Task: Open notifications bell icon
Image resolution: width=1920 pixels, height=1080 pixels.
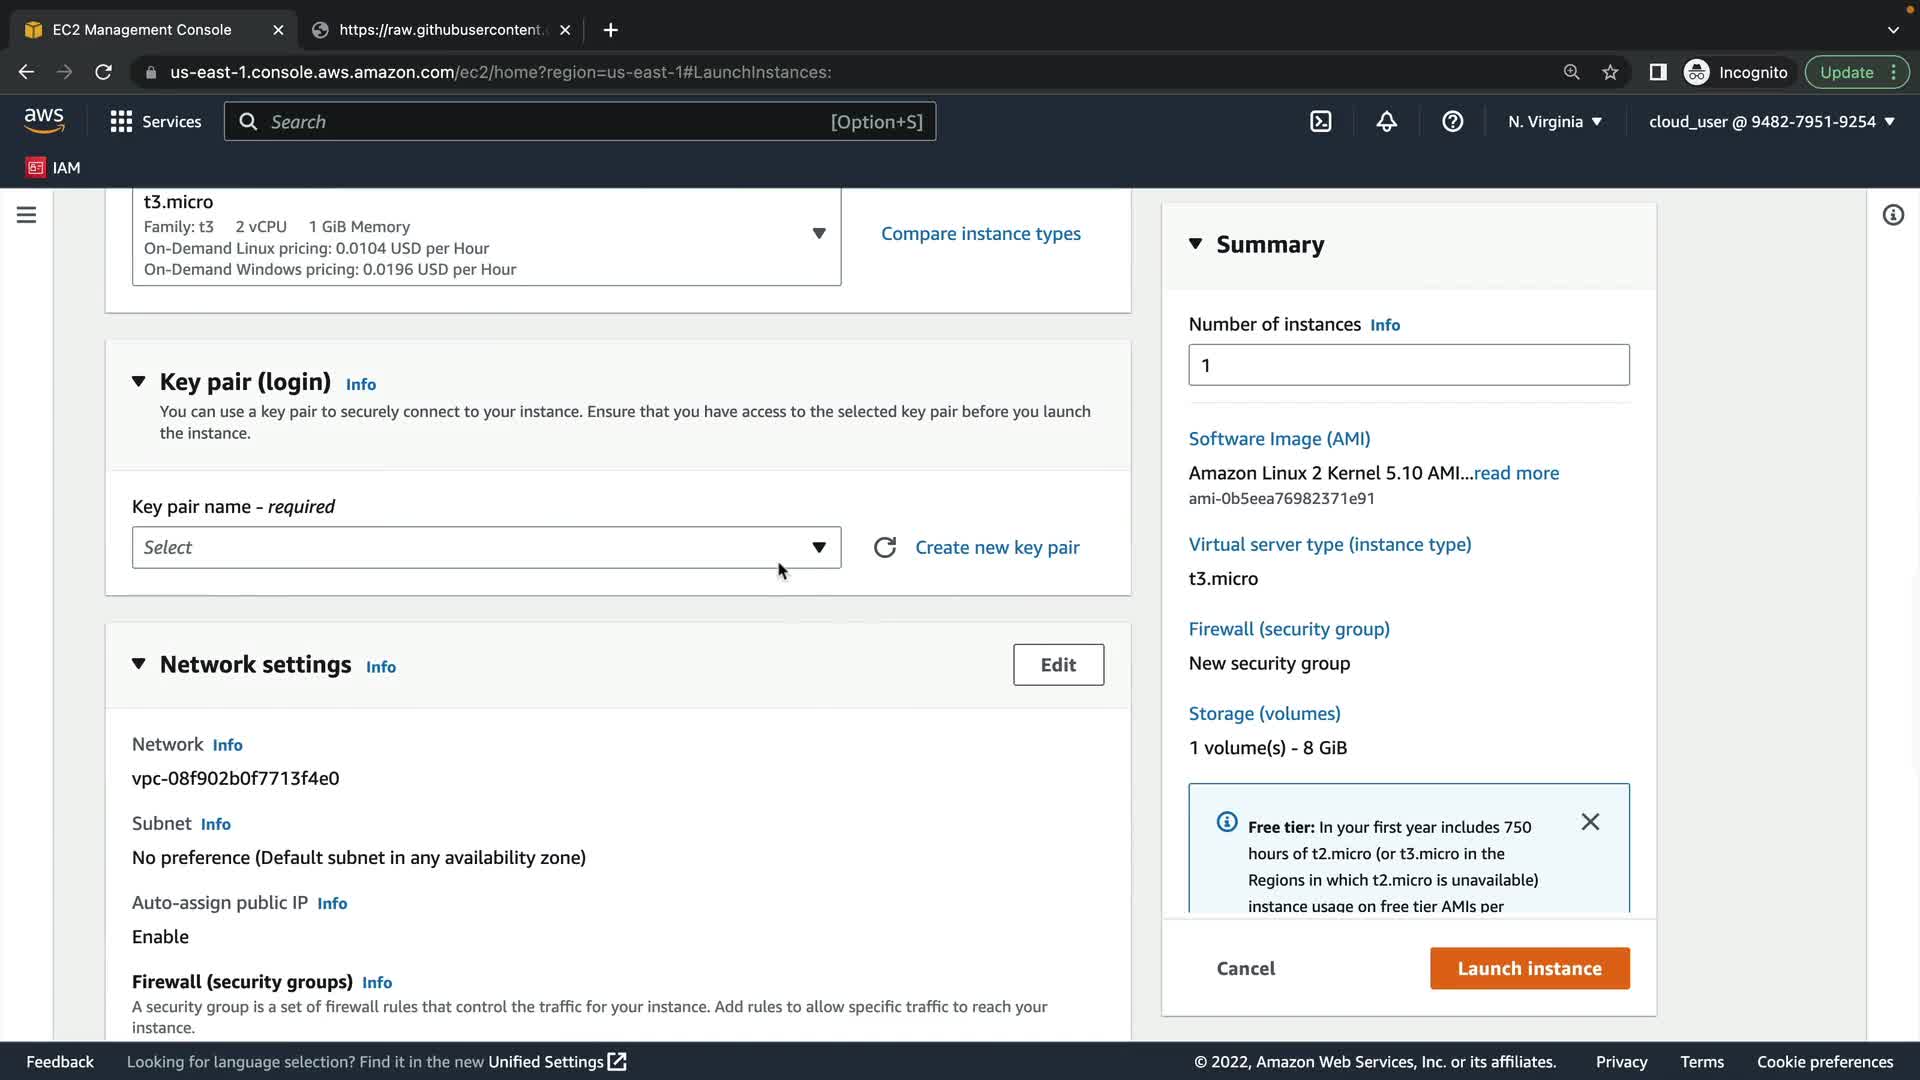Action: [1386, 122]
